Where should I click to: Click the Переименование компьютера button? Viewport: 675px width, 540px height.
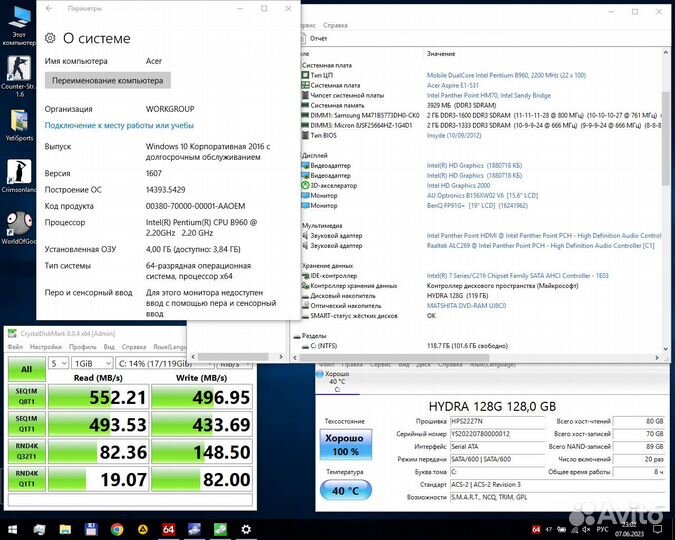(108, 81)
